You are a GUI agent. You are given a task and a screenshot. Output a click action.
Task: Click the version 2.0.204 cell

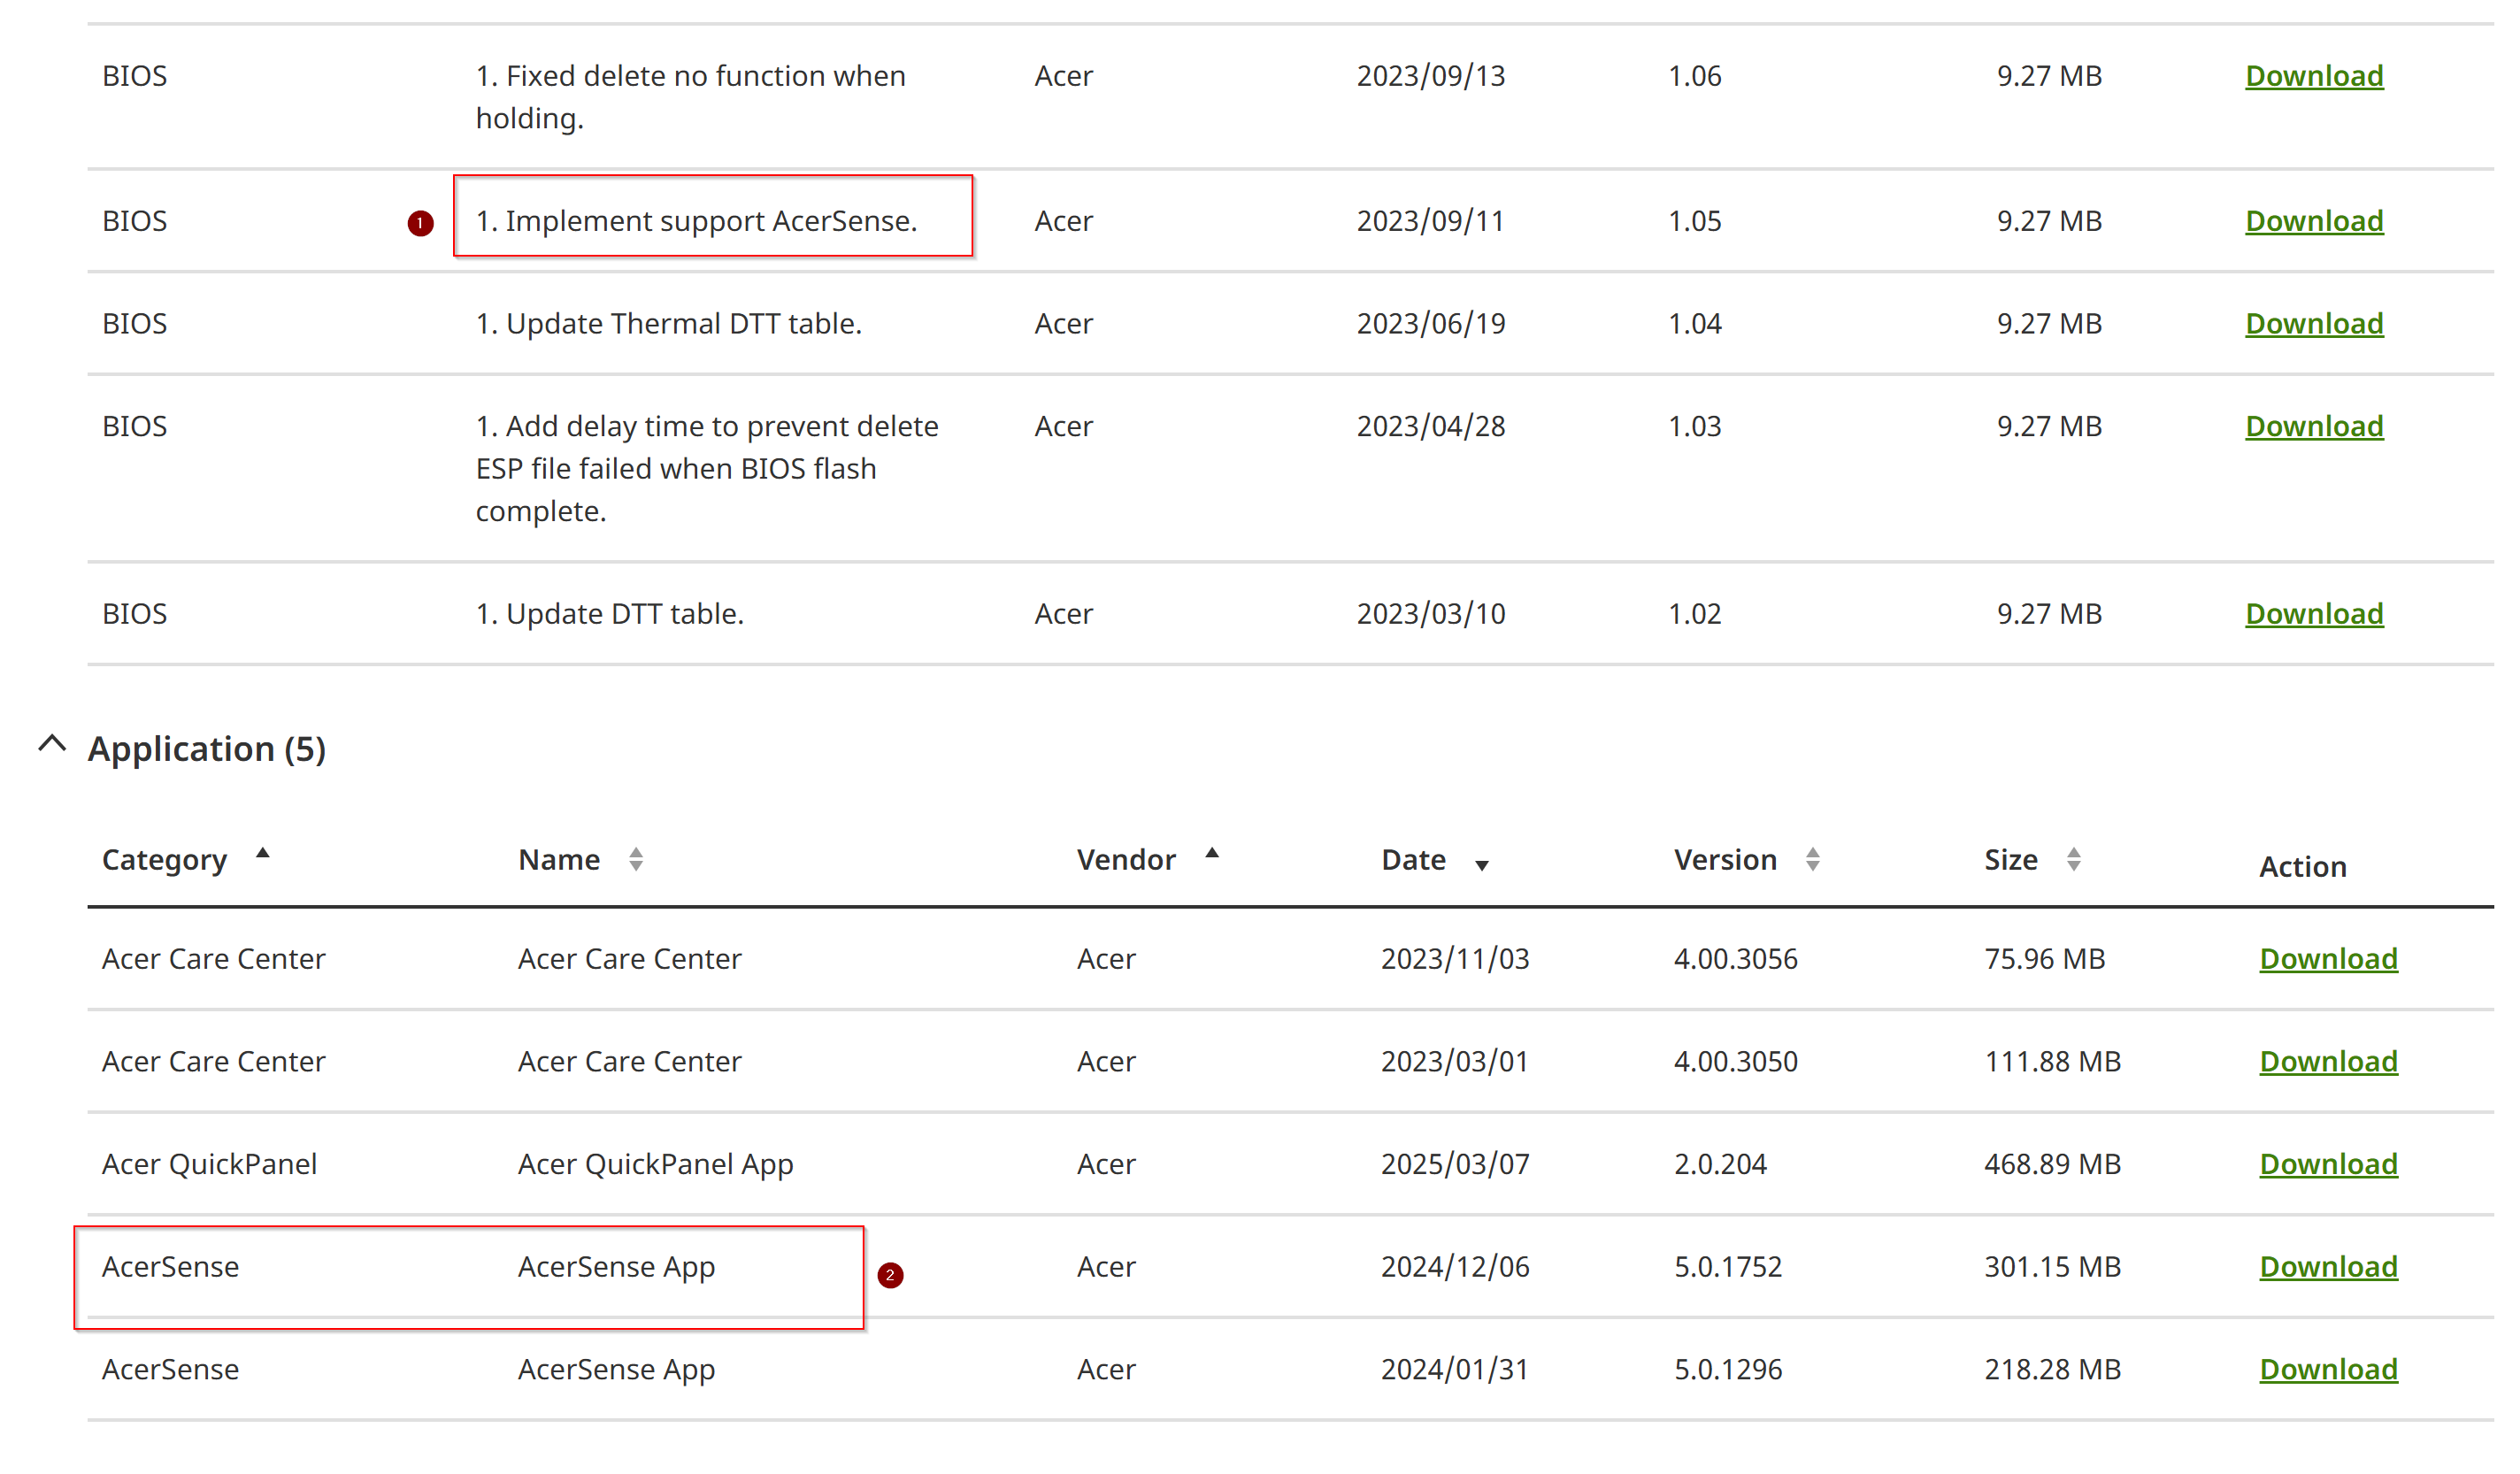(1720, 1165)
